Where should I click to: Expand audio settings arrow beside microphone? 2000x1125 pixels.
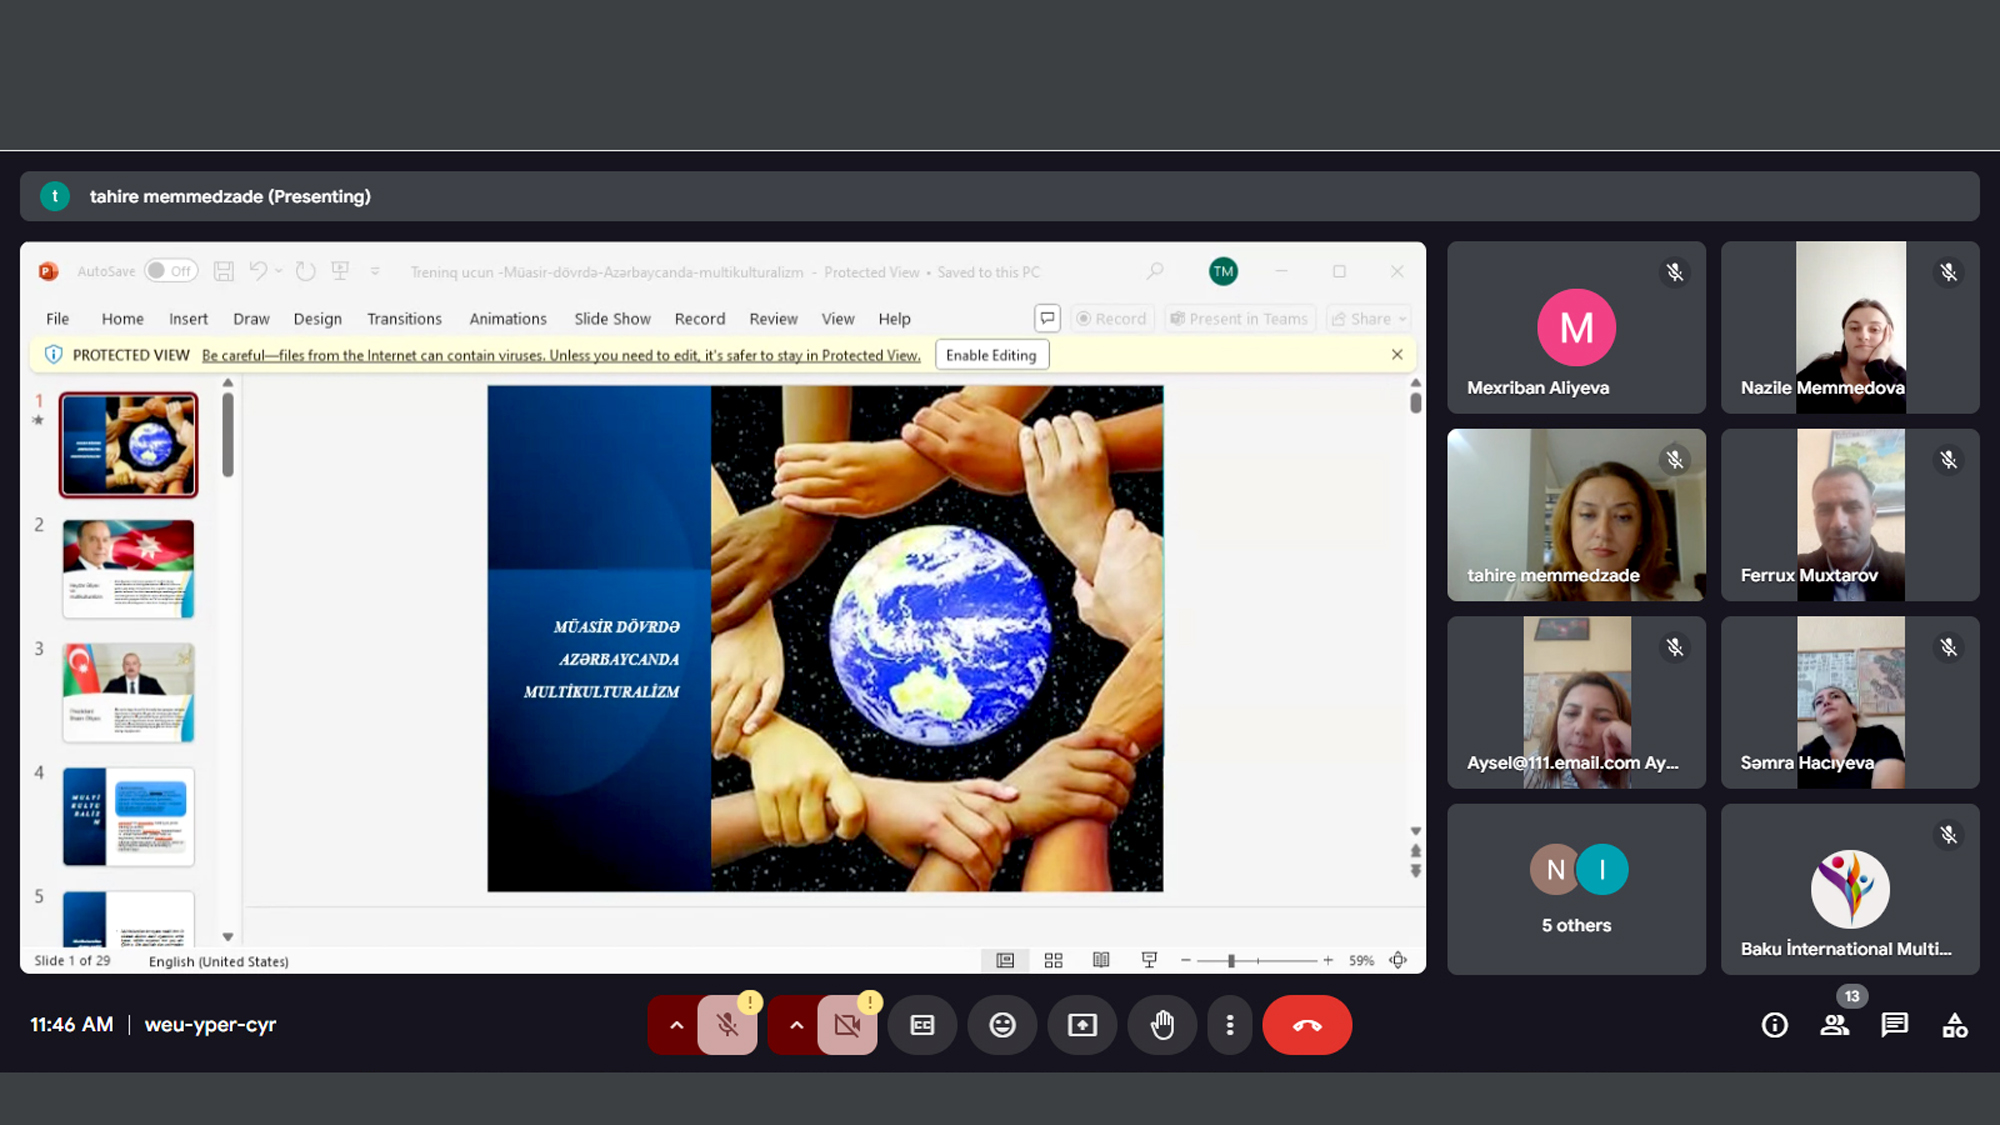click(x=677, y=1025)
